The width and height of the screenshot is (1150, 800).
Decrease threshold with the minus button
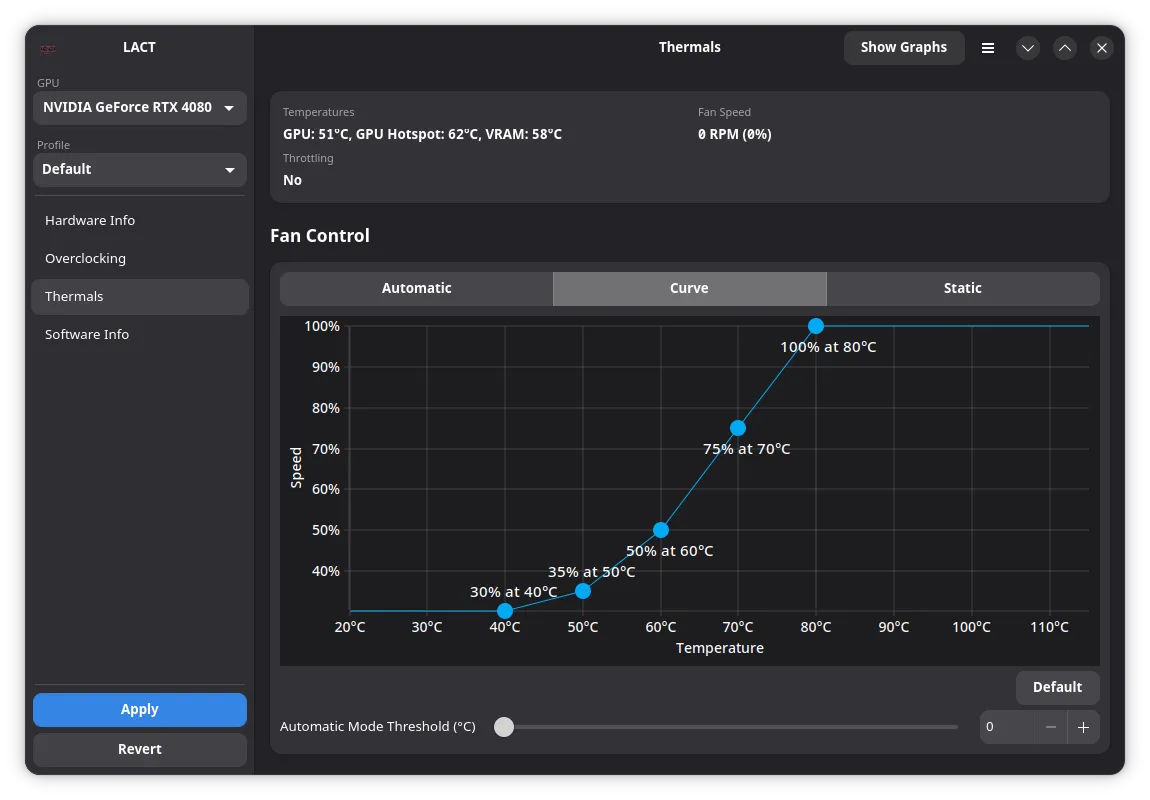click(x=1051, y=727)
